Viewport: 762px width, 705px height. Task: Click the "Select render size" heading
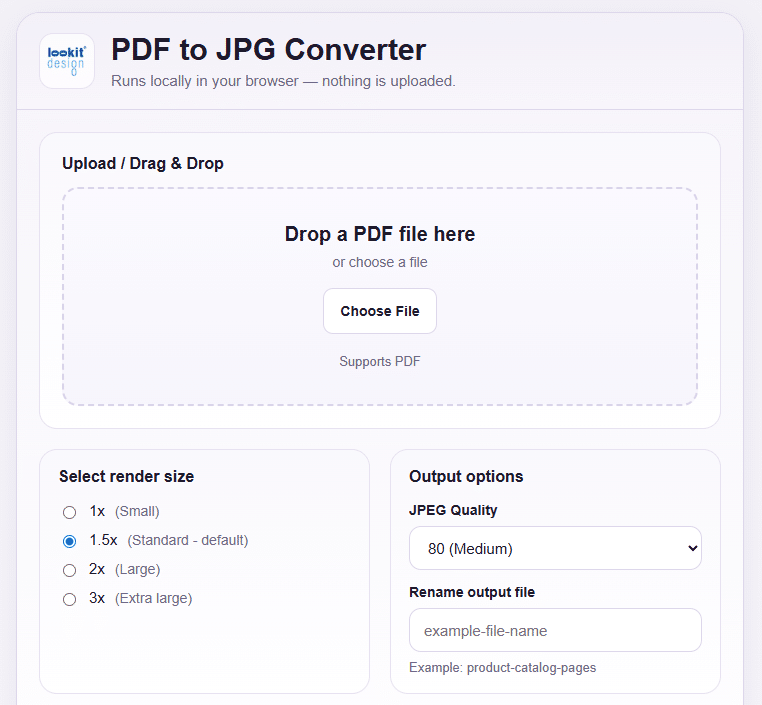tap(126, 477)
